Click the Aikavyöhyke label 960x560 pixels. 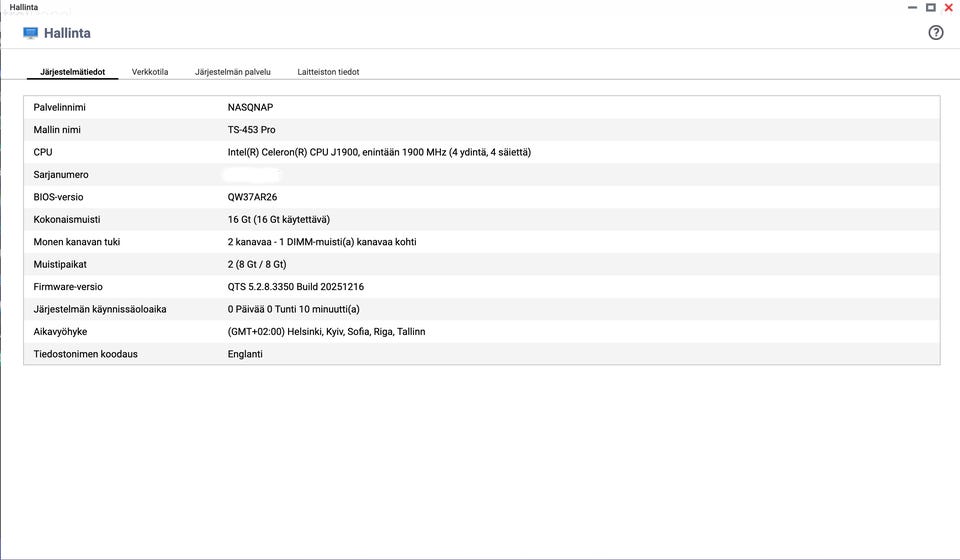(60, 332)
